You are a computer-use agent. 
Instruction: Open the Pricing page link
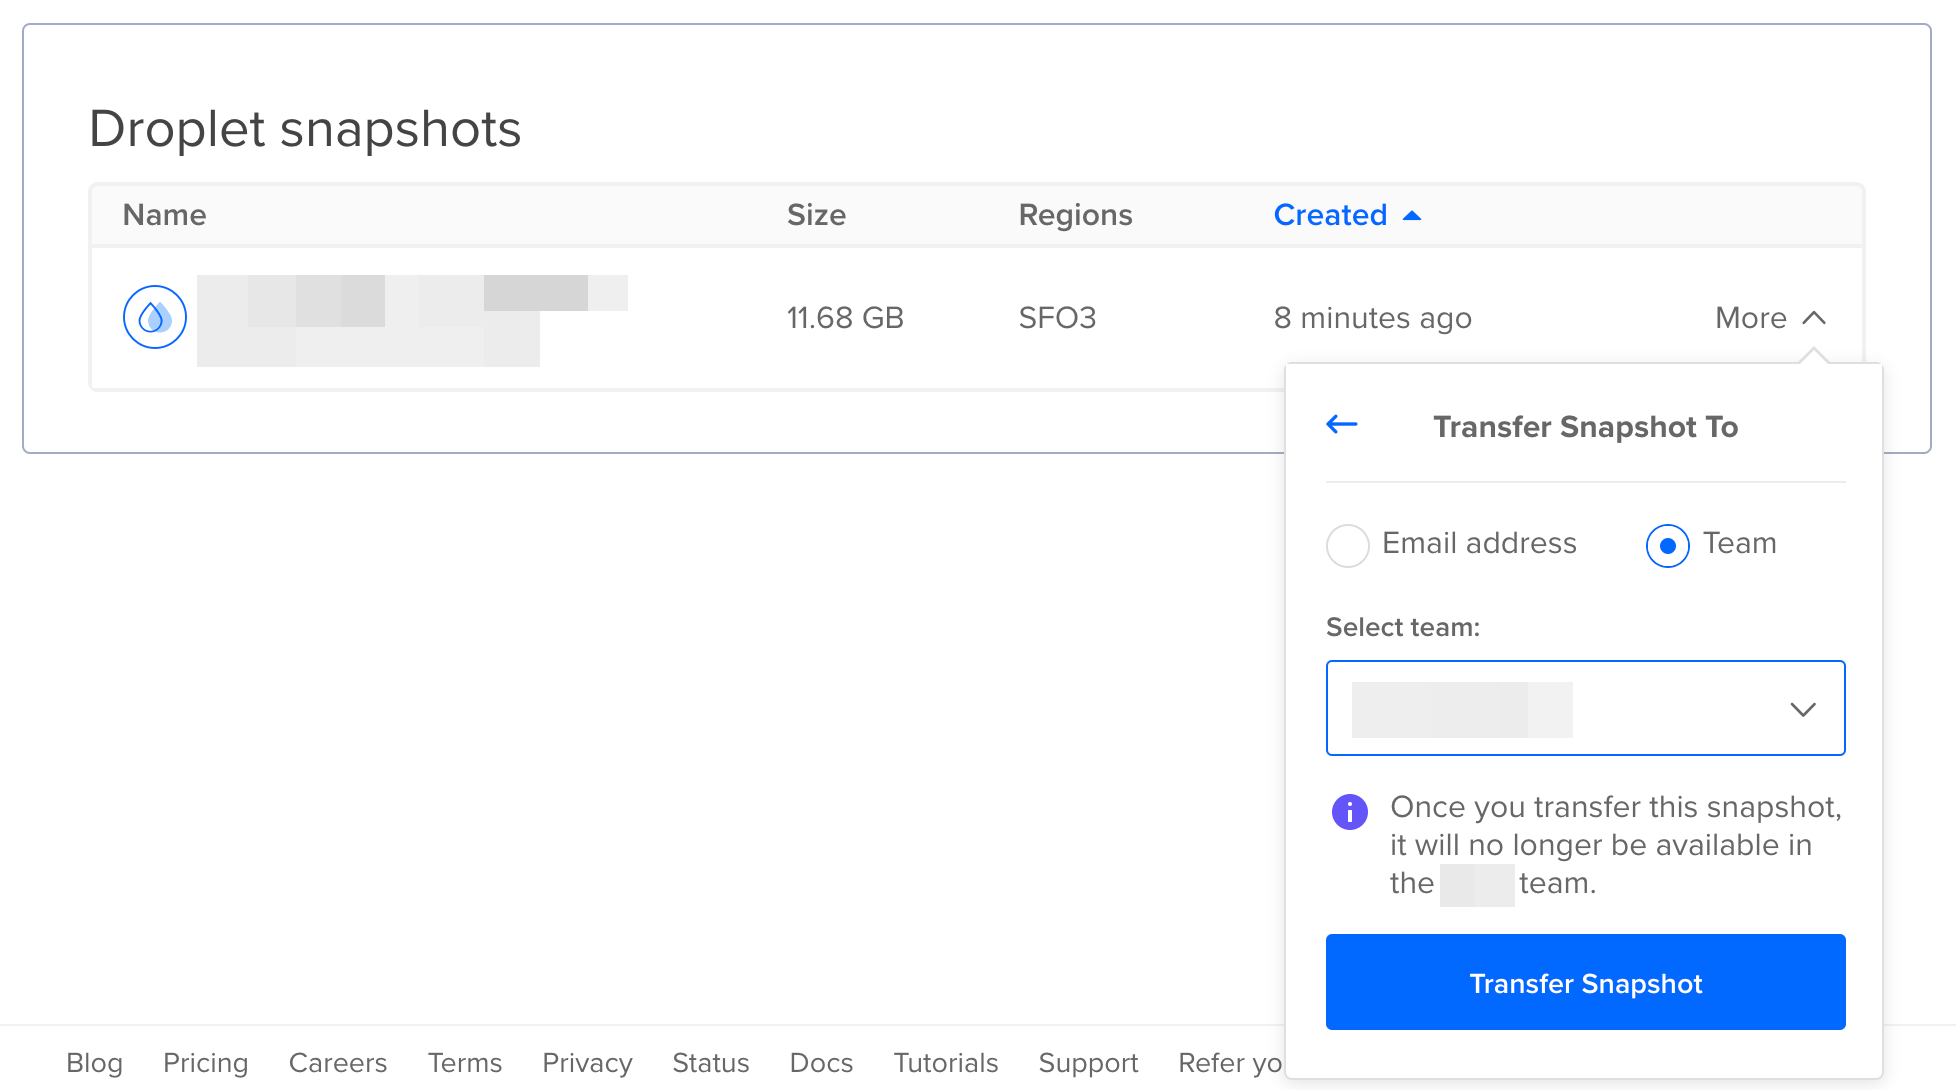click(205, 1063)
